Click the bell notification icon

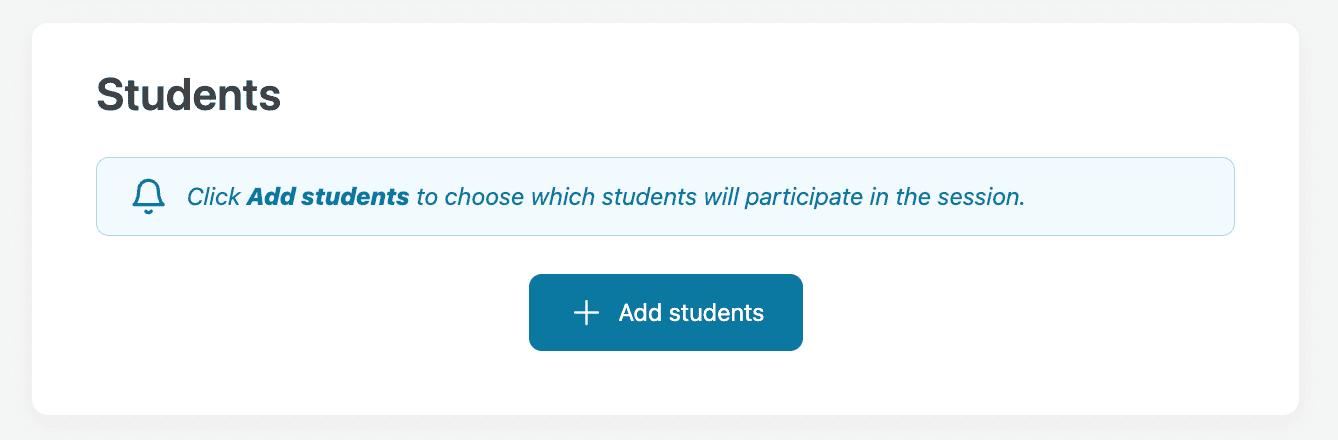[x=149, y=197]
